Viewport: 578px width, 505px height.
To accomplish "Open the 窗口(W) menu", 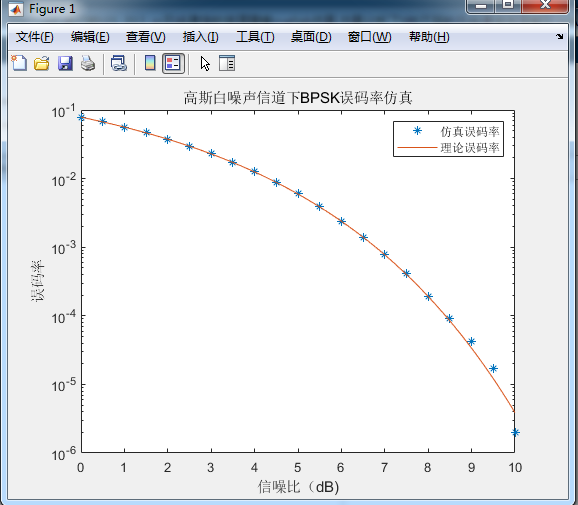I will click(369, 37).
